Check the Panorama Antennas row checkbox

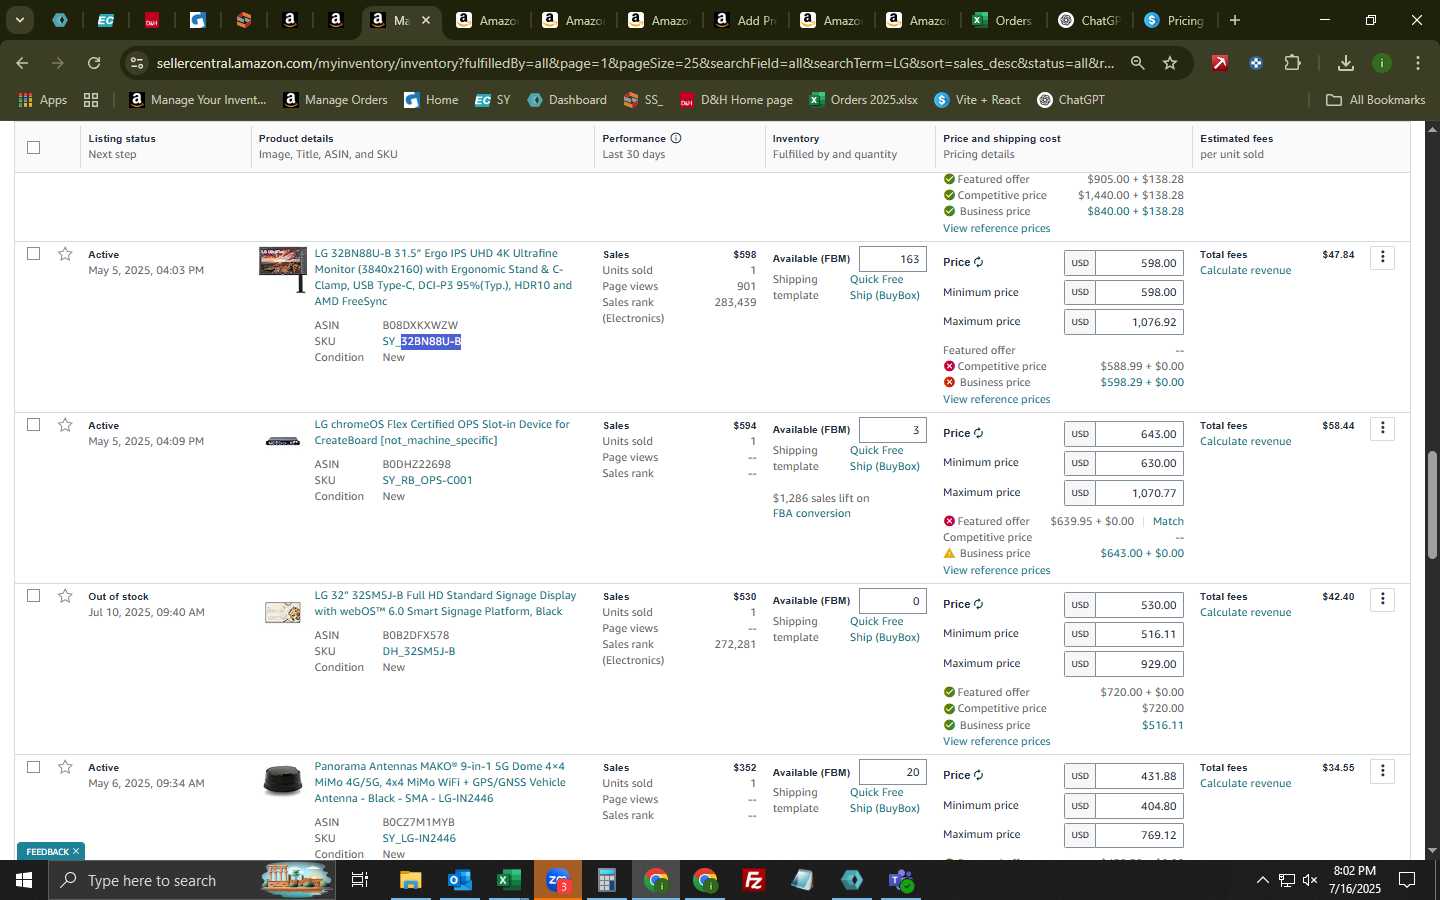tap(33, 767)
